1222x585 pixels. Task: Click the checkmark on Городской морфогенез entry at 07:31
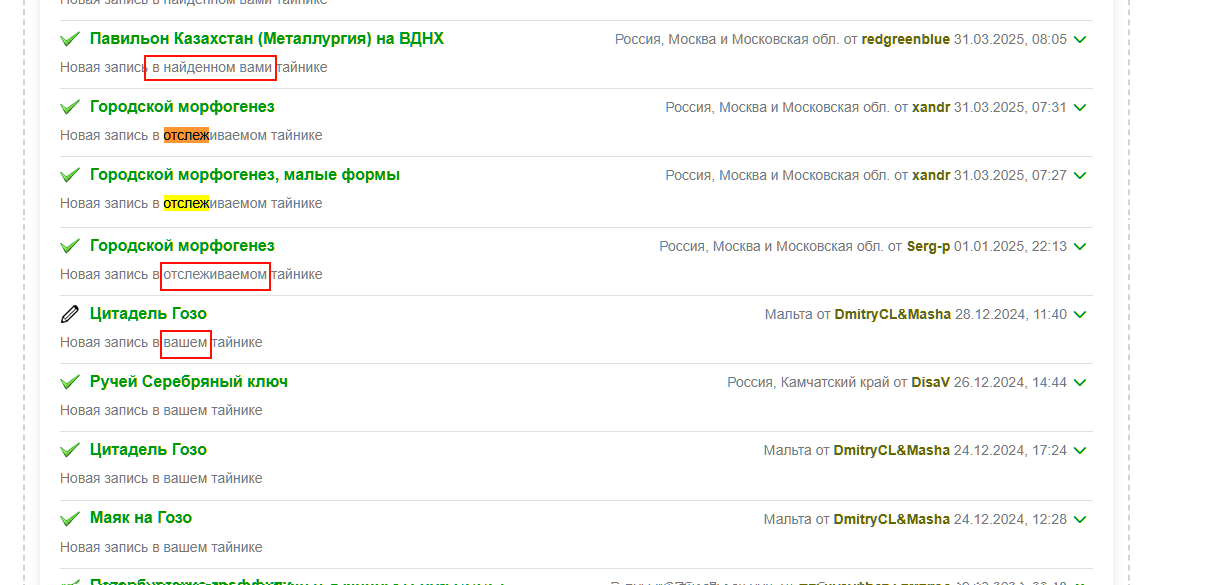69,107
